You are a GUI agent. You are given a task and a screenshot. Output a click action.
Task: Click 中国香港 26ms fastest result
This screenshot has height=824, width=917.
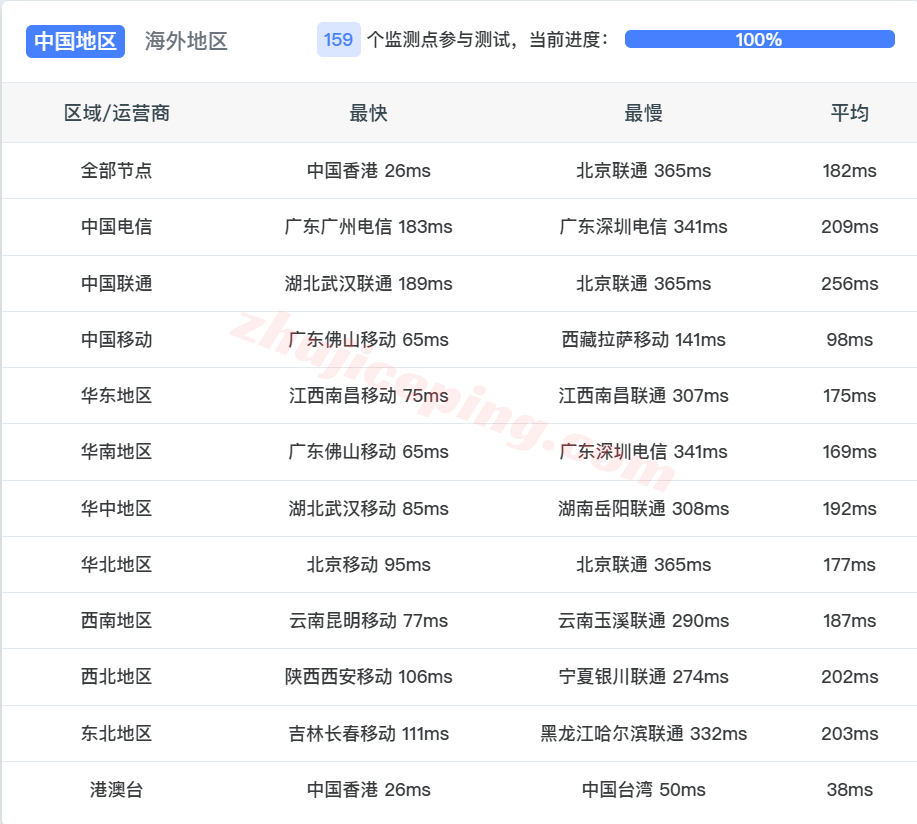369,170
